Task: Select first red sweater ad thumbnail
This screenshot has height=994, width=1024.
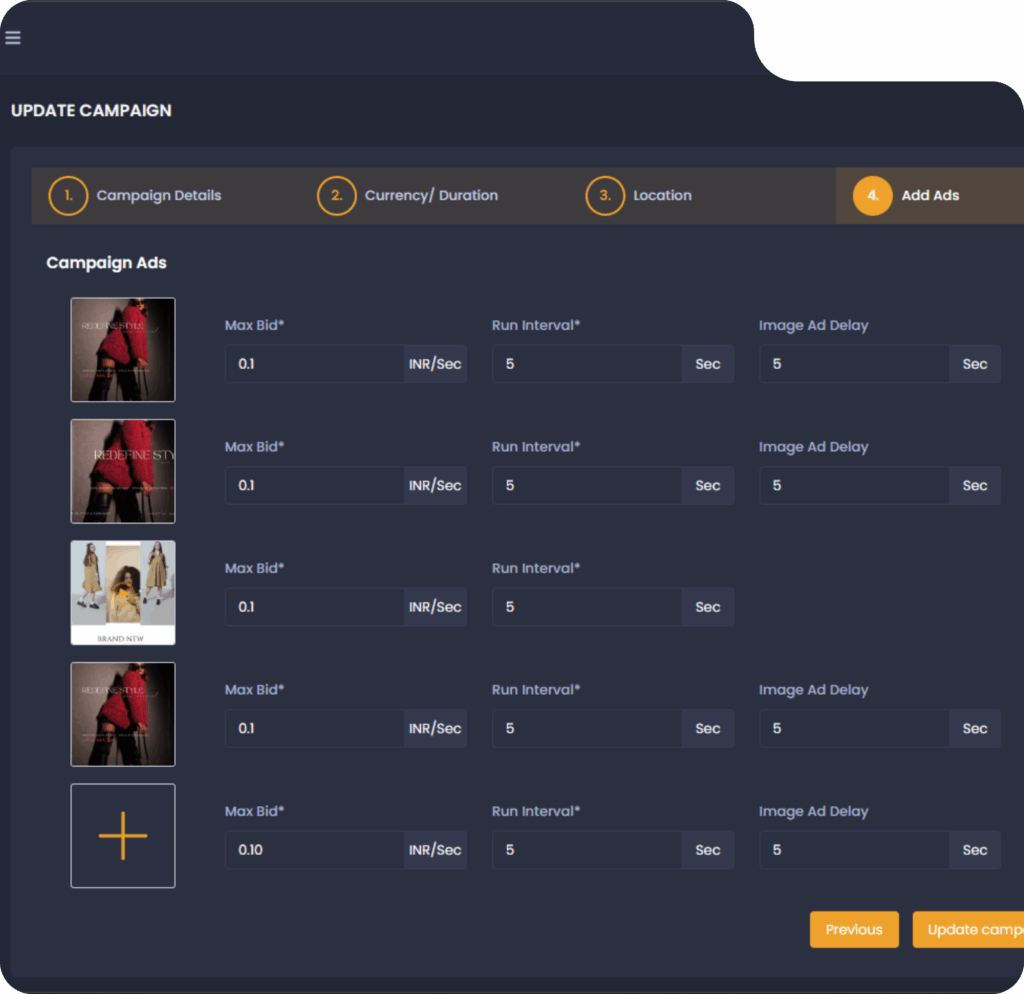Action: point(123,350)
